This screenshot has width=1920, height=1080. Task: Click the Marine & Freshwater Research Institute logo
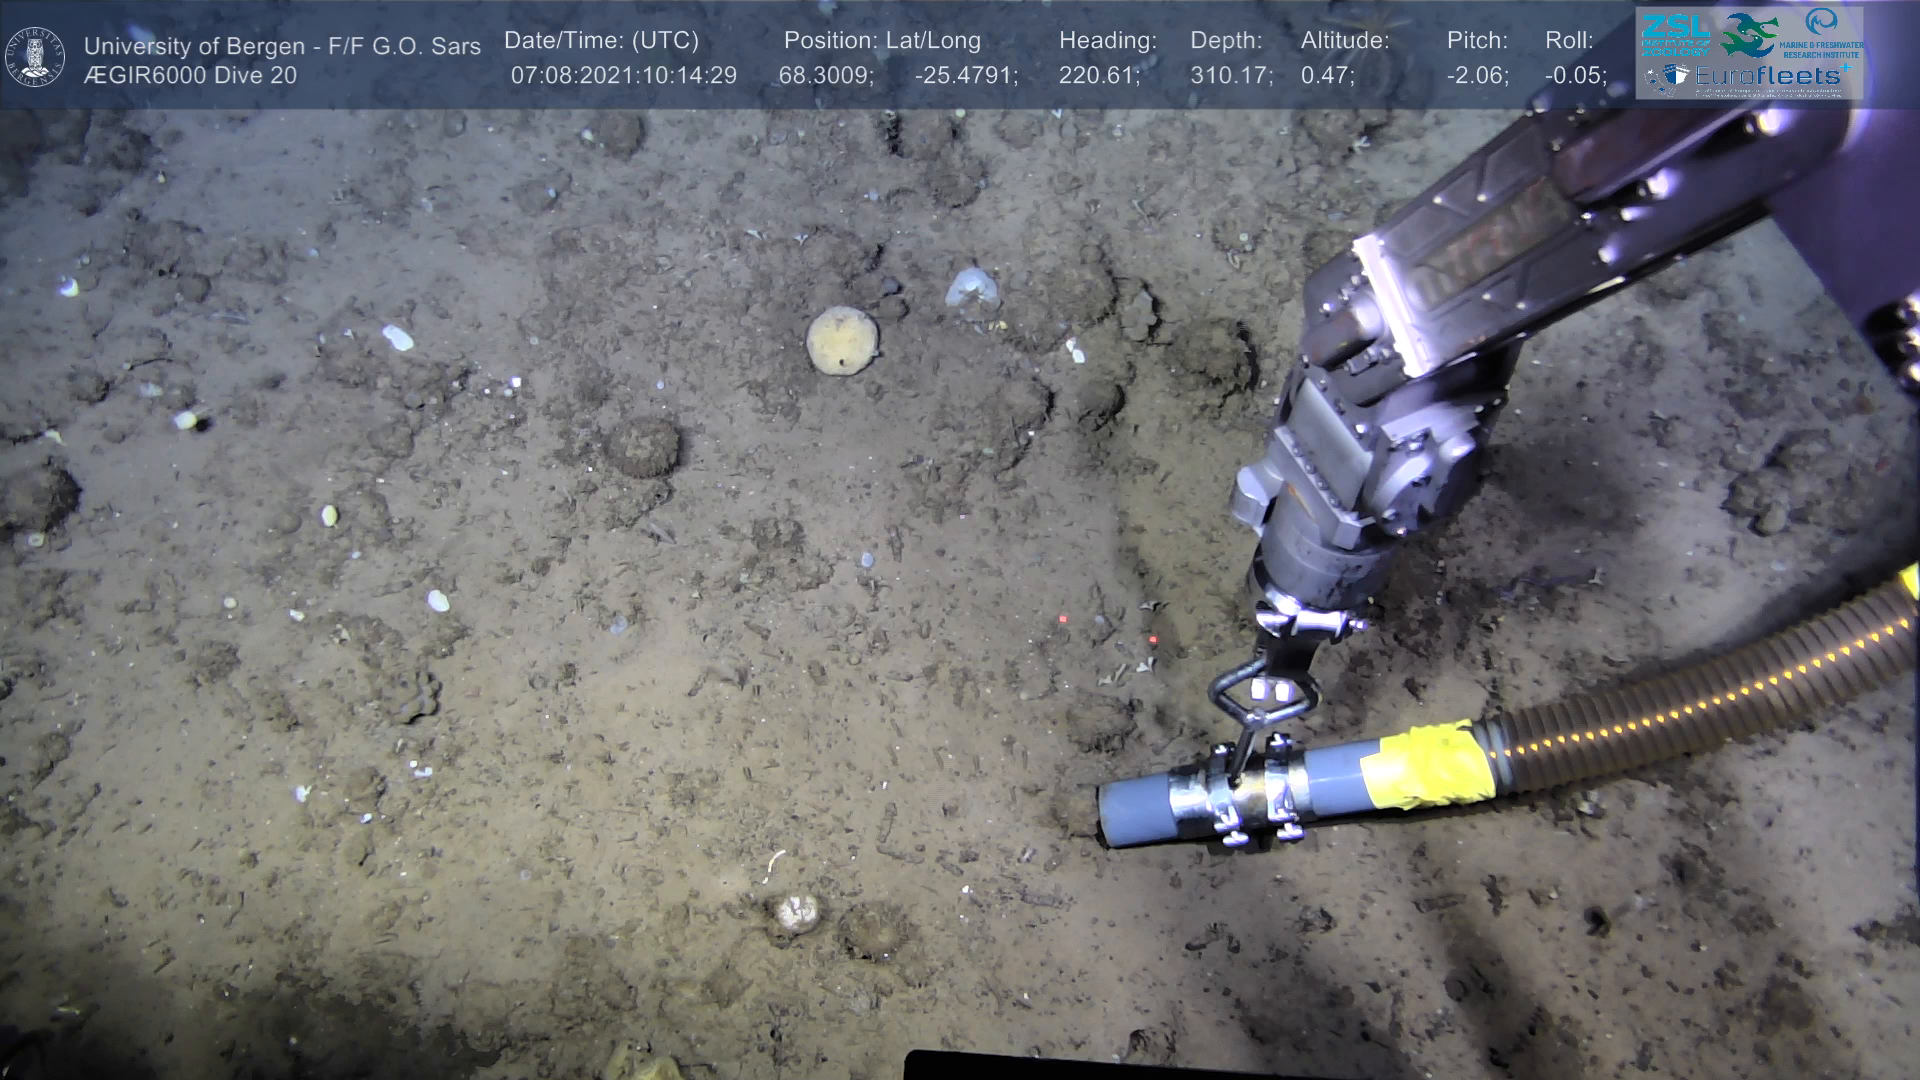pyautogui.click(x=1822, y=32)
